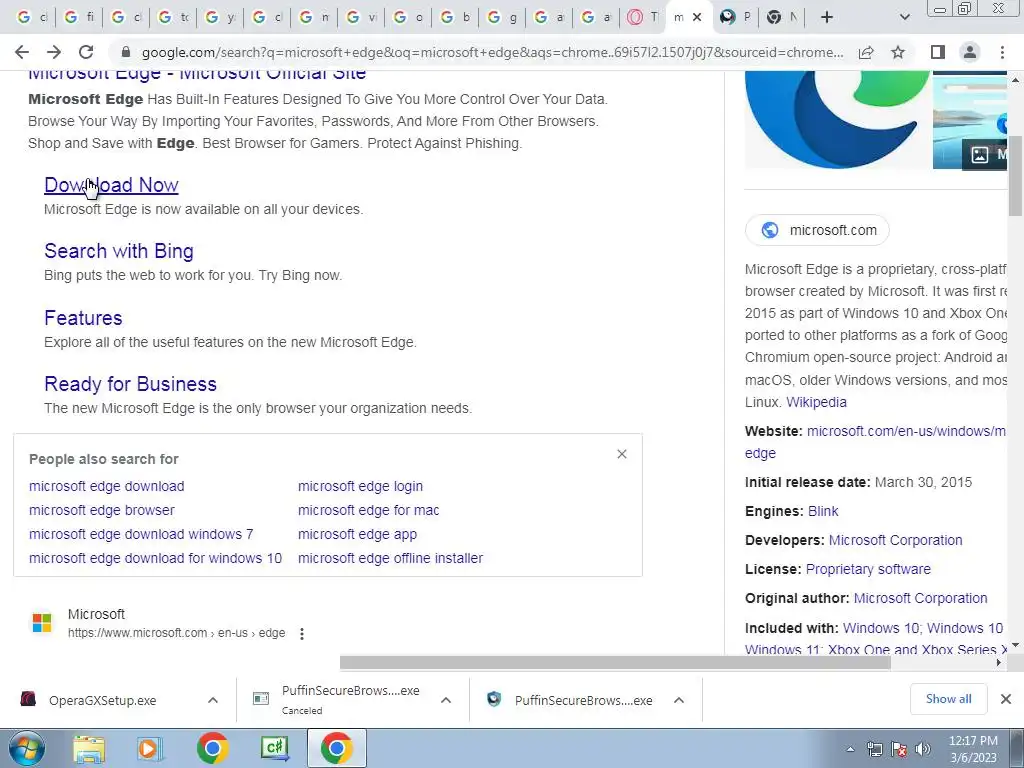The width and height of the screenshot is (1024, 768).
Task: Open the network tray icon
Action: coord(874,749)
